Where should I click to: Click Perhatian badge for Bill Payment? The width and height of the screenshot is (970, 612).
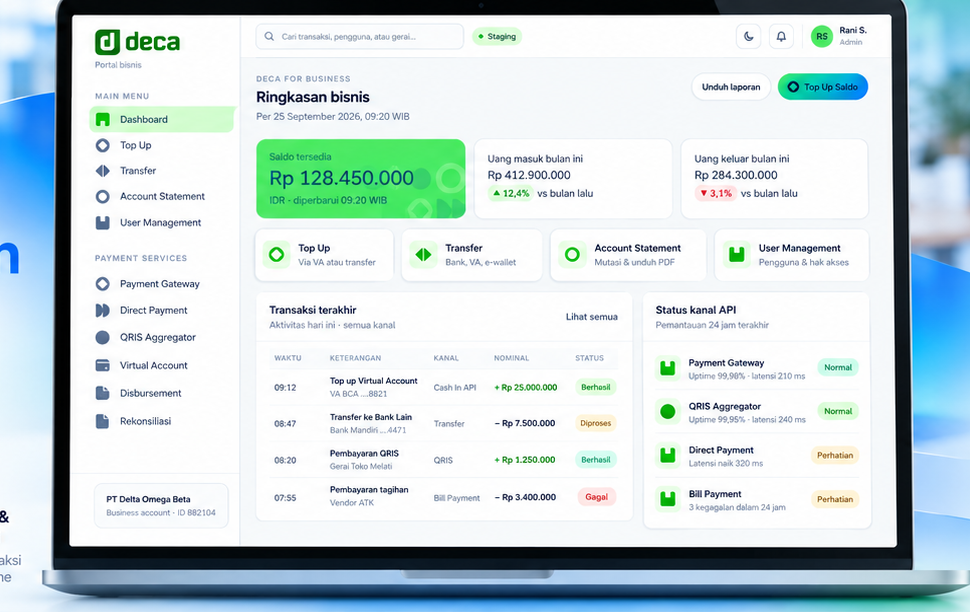pyautogui.click(x=835, y=499)
